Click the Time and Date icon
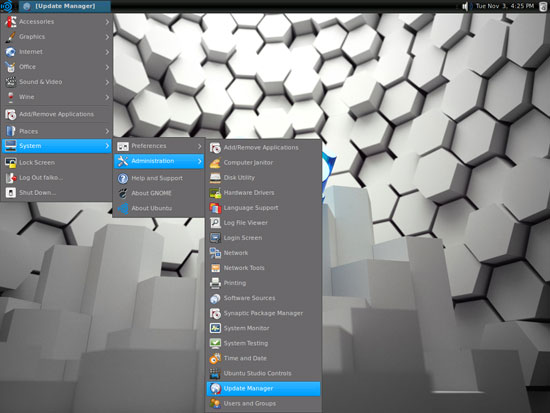Image resolution: width=550 pixels, height=413 pixels. (215, 358)
